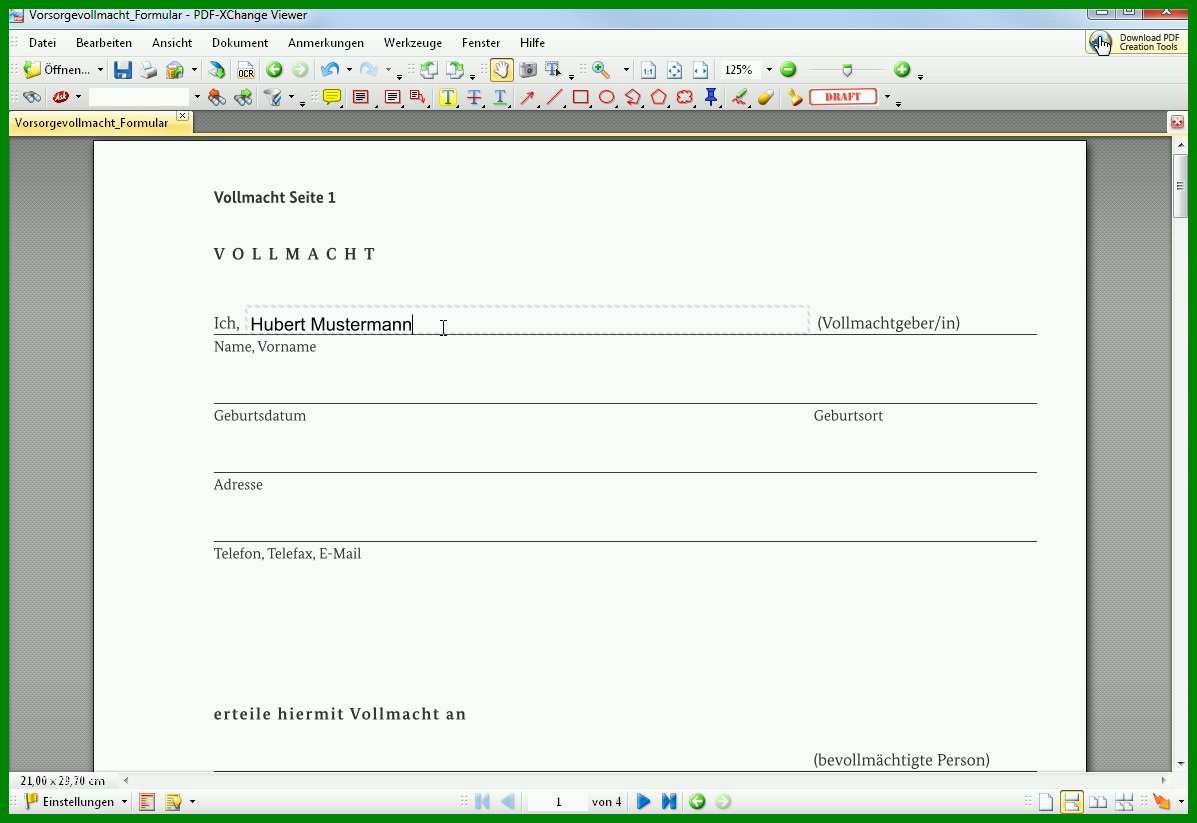Select the Snapshot camera tool
This screenshot has width=1197, height=823.
(528, 70)
